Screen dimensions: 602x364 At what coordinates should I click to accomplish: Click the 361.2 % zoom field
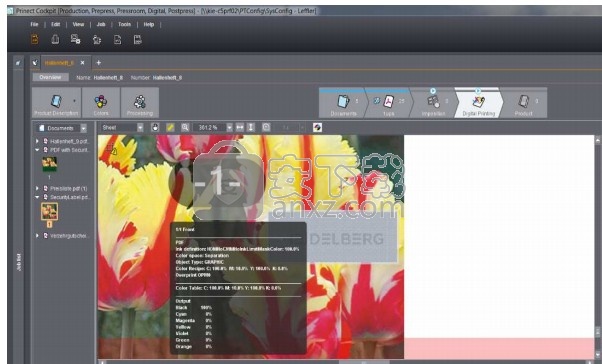point(209,127)
